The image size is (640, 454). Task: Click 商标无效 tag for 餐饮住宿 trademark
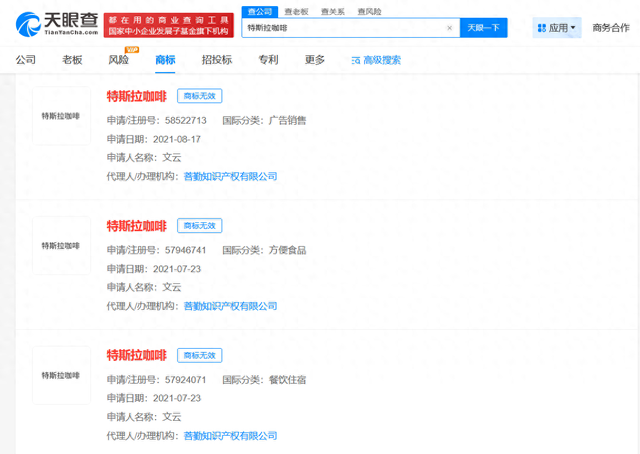point(200,355)
